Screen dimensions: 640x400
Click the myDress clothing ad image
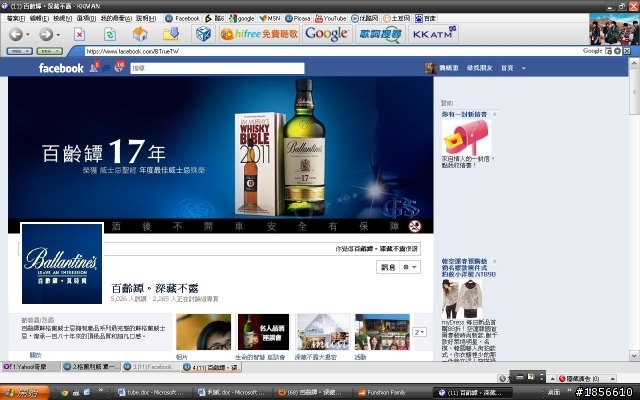pyautogui.click(x=462, y=299)
